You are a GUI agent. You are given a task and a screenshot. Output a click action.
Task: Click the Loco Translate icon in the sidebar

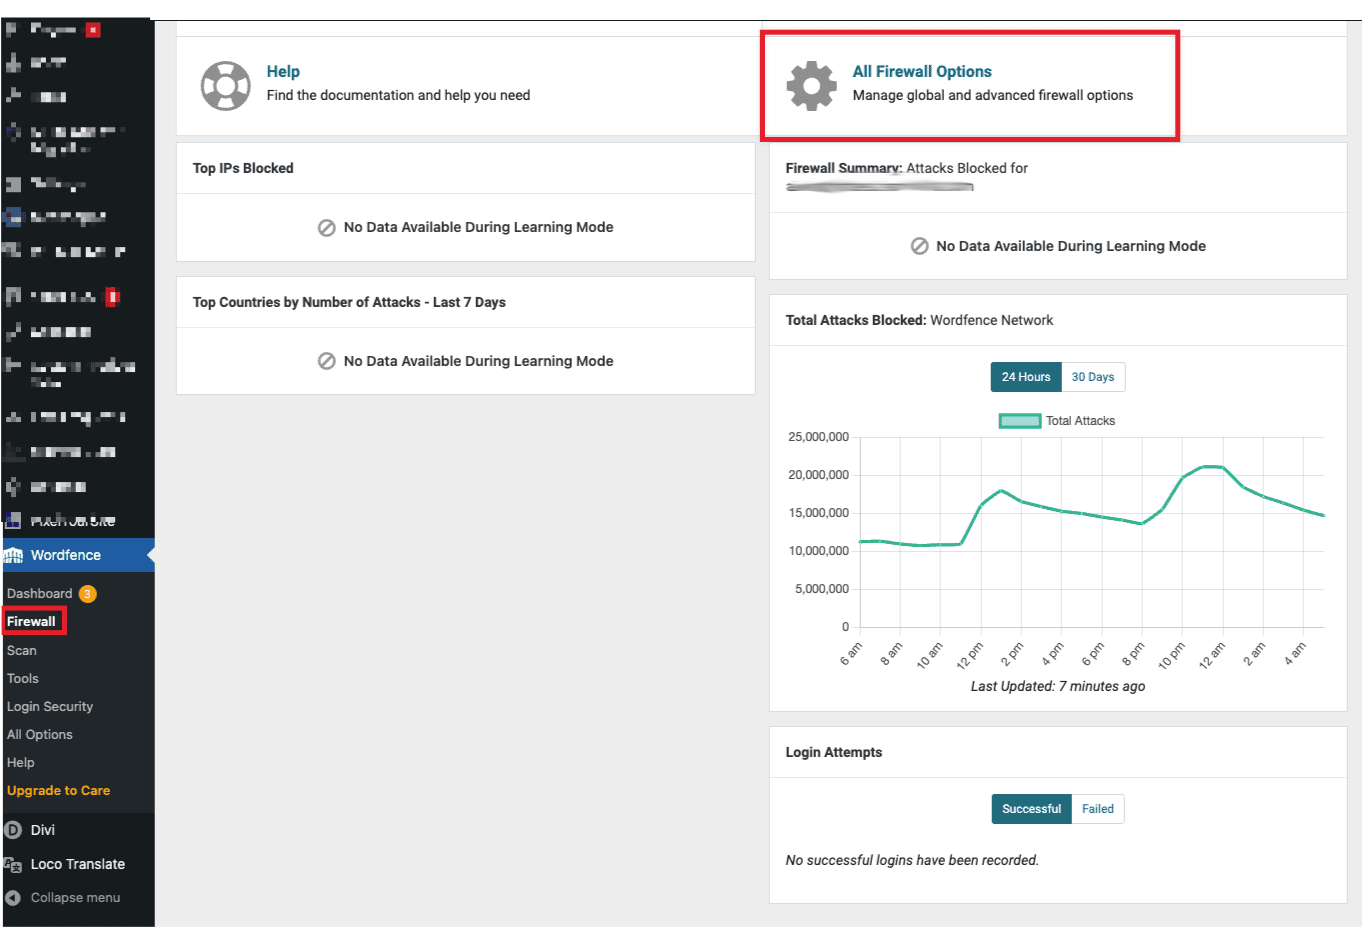click(13, 865)
